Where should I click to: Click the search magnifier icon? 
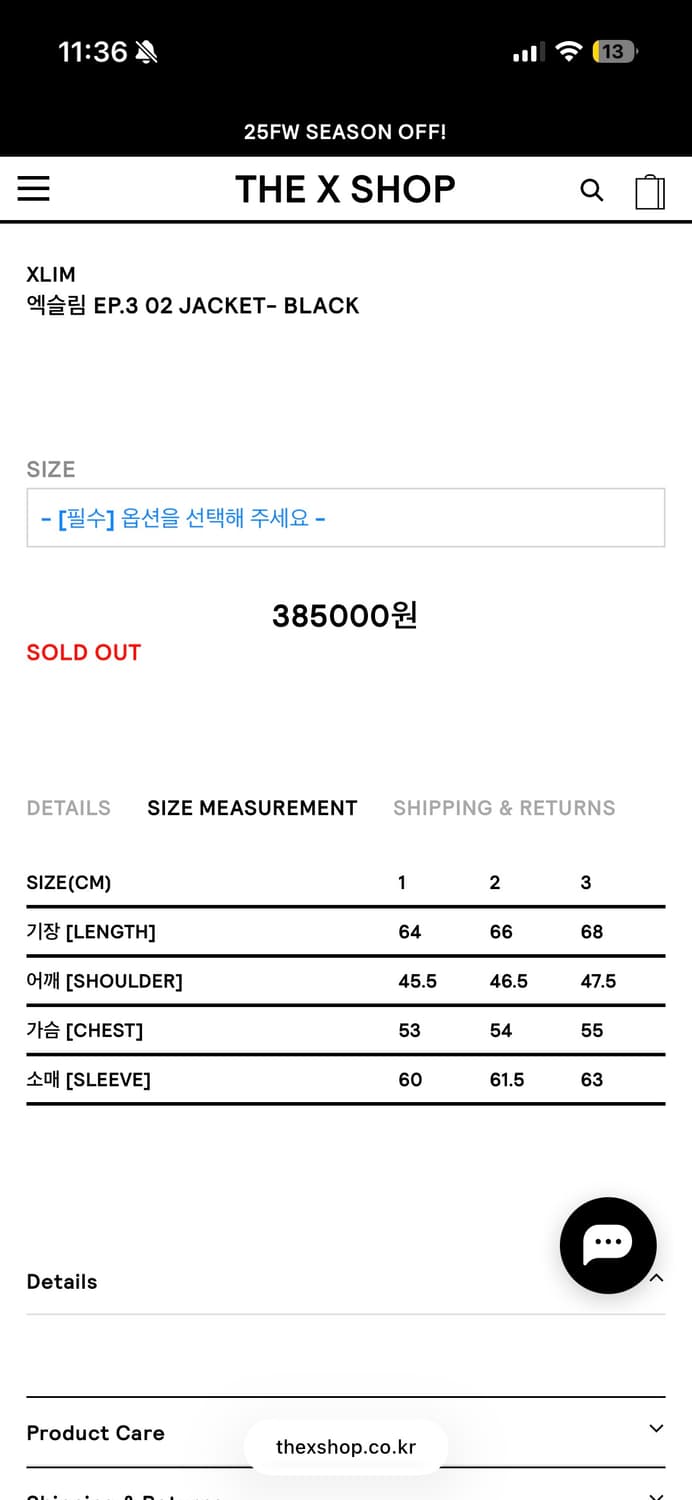[x=591, y=190]
